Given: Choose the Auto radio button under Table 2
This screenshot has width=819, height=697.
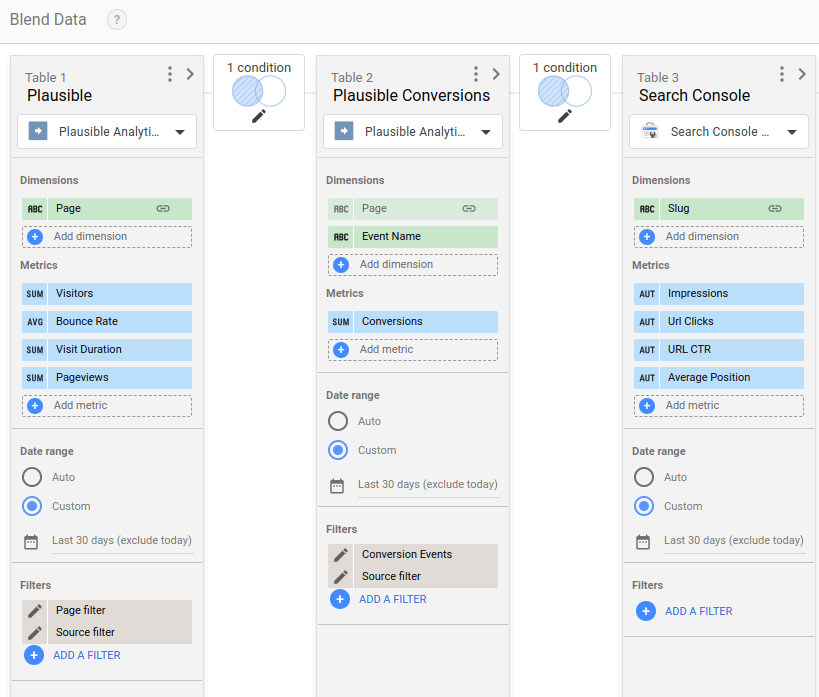Looking at the screenshot, I should 337,421.
